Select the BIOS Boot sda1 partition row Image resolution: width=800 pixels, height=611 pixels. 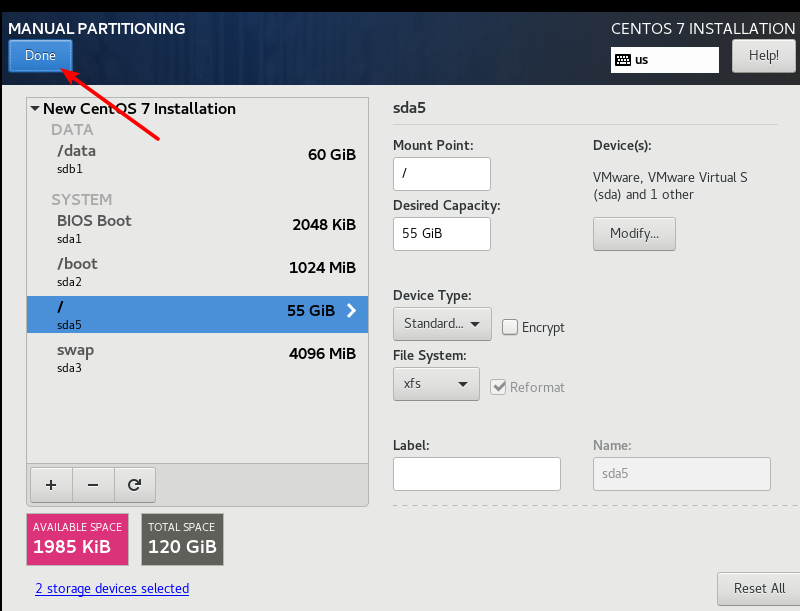pos(197,229)
